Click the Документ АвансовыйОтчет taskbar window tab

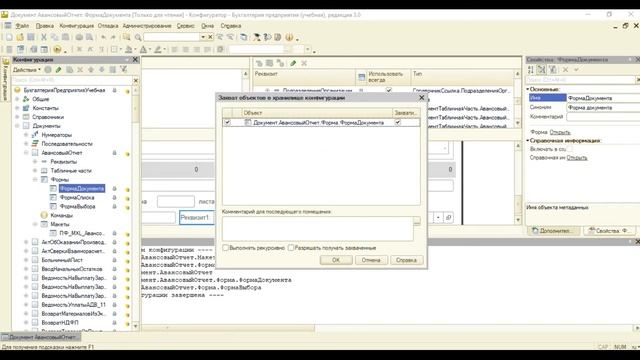(41, 337)
